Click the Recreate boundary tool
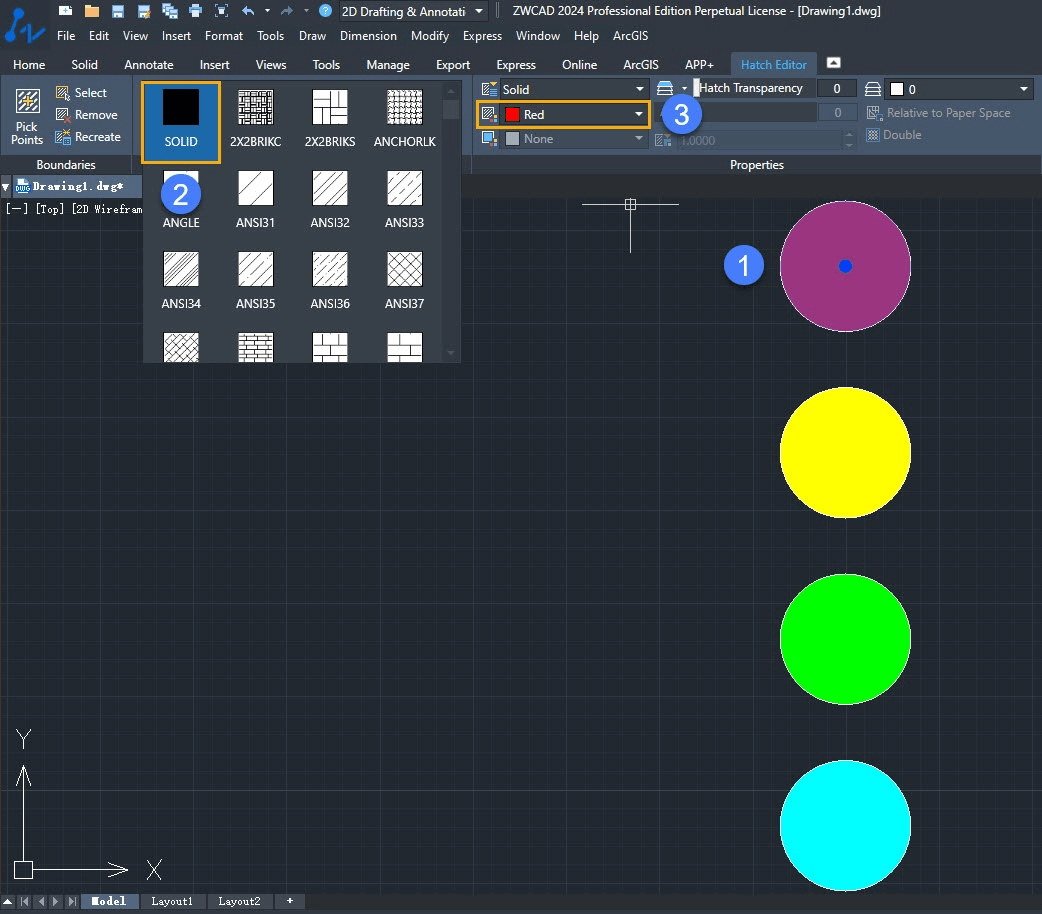This screenshot has width=1042, height=914. click(x=88, y=136)
